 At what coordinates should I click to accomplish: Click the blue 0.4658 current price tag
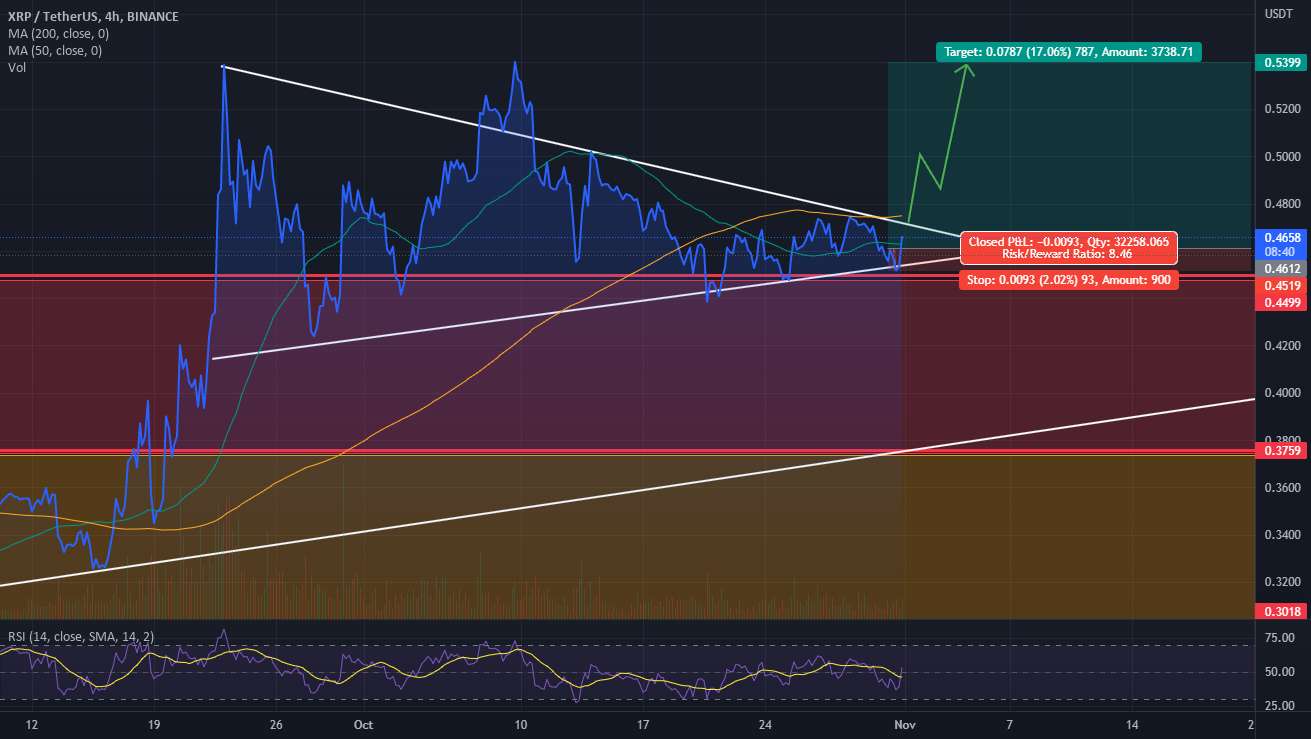1280,237
